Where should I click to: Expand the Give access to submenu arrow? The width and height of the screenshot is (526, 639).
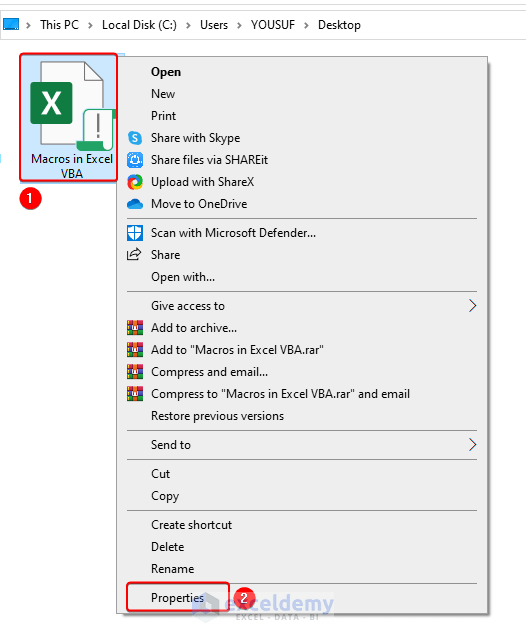(472, 306)
